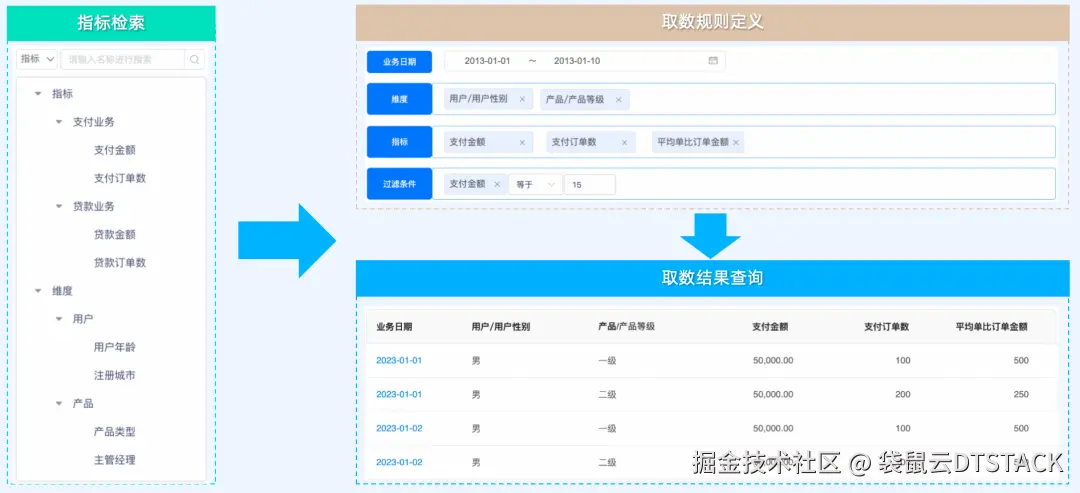The height and width of the screenshot is (493, 1080).
Task: Click the 支付金额 column header
Action: point(770,327)
